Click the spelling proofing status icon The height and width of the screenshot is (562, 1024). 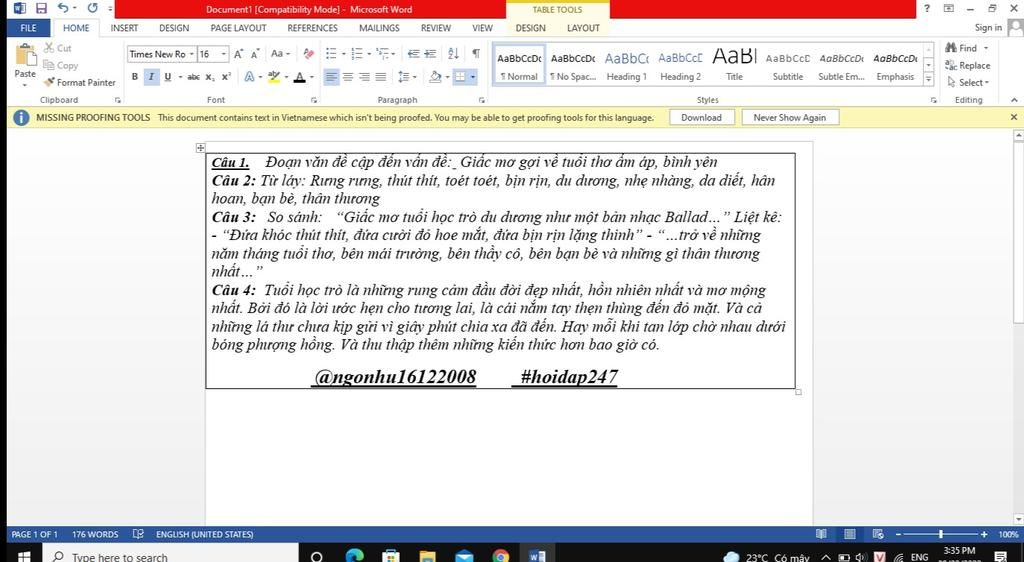pos(138,534)
